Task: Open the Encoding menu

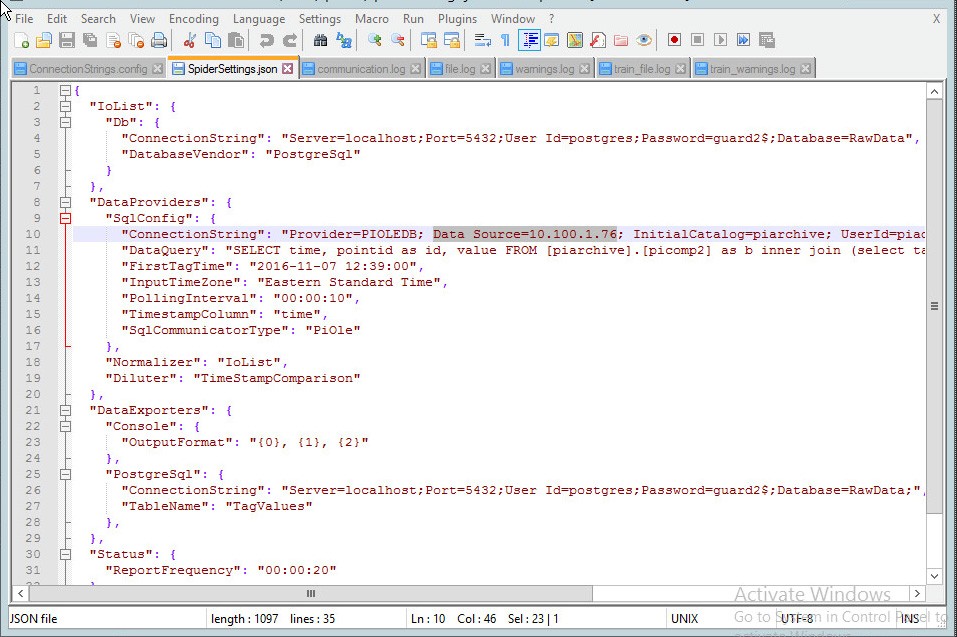Action: (193, 18)
